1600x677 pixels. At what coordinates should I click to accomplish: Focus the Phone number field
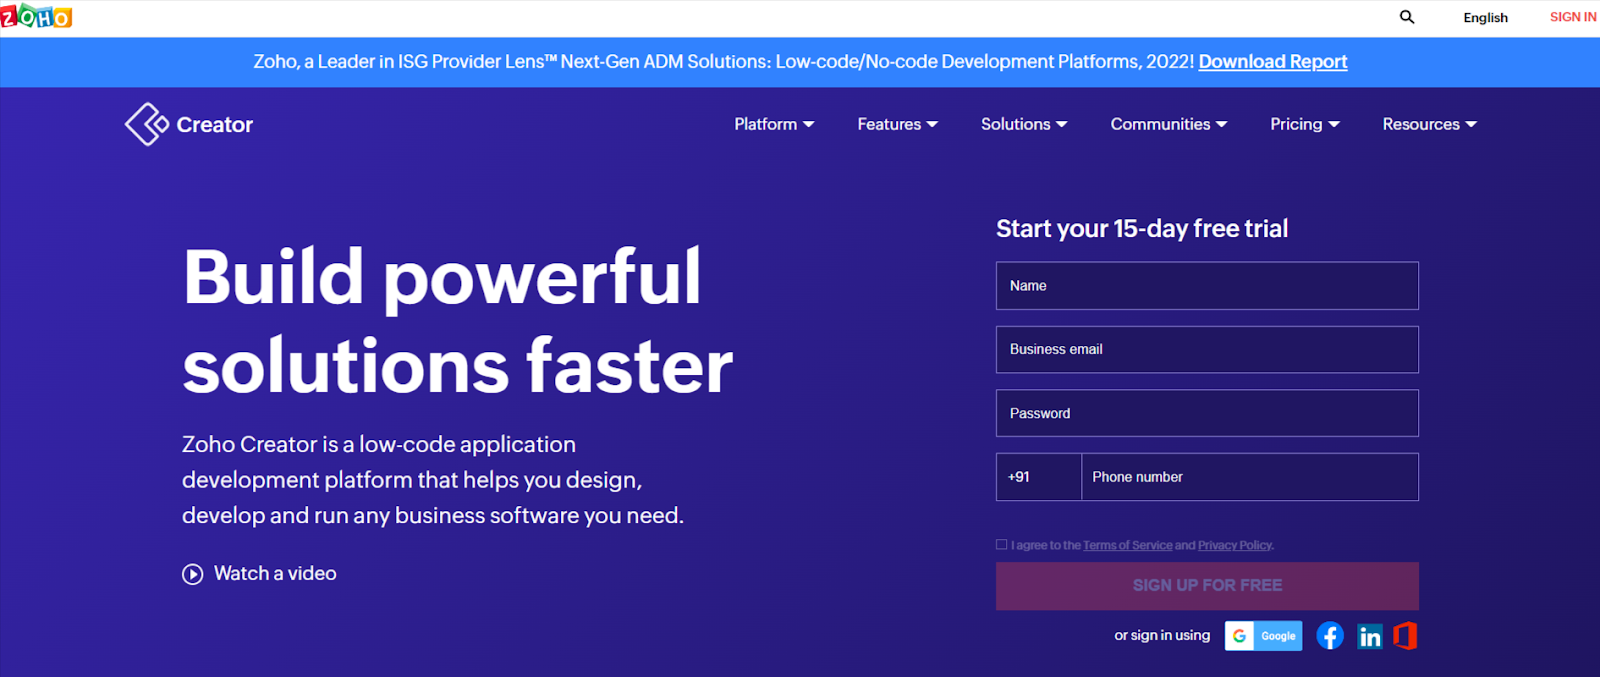pyautogui.click(x=1250, y=477)
